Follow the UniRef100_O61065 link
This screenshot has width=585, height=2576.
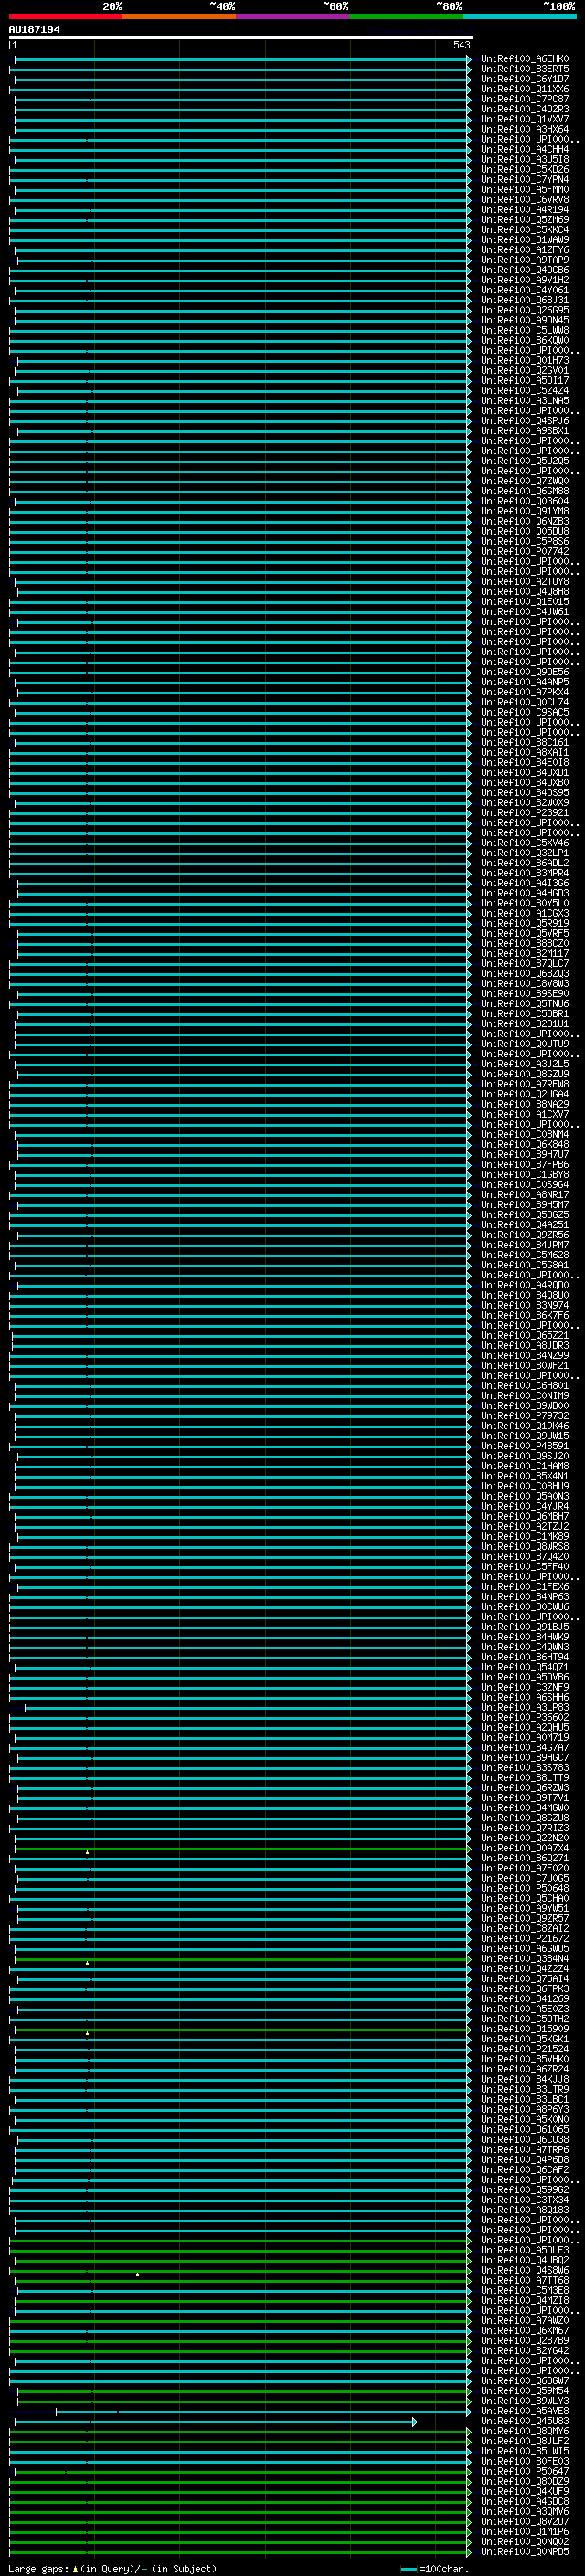pos(525,2129)
